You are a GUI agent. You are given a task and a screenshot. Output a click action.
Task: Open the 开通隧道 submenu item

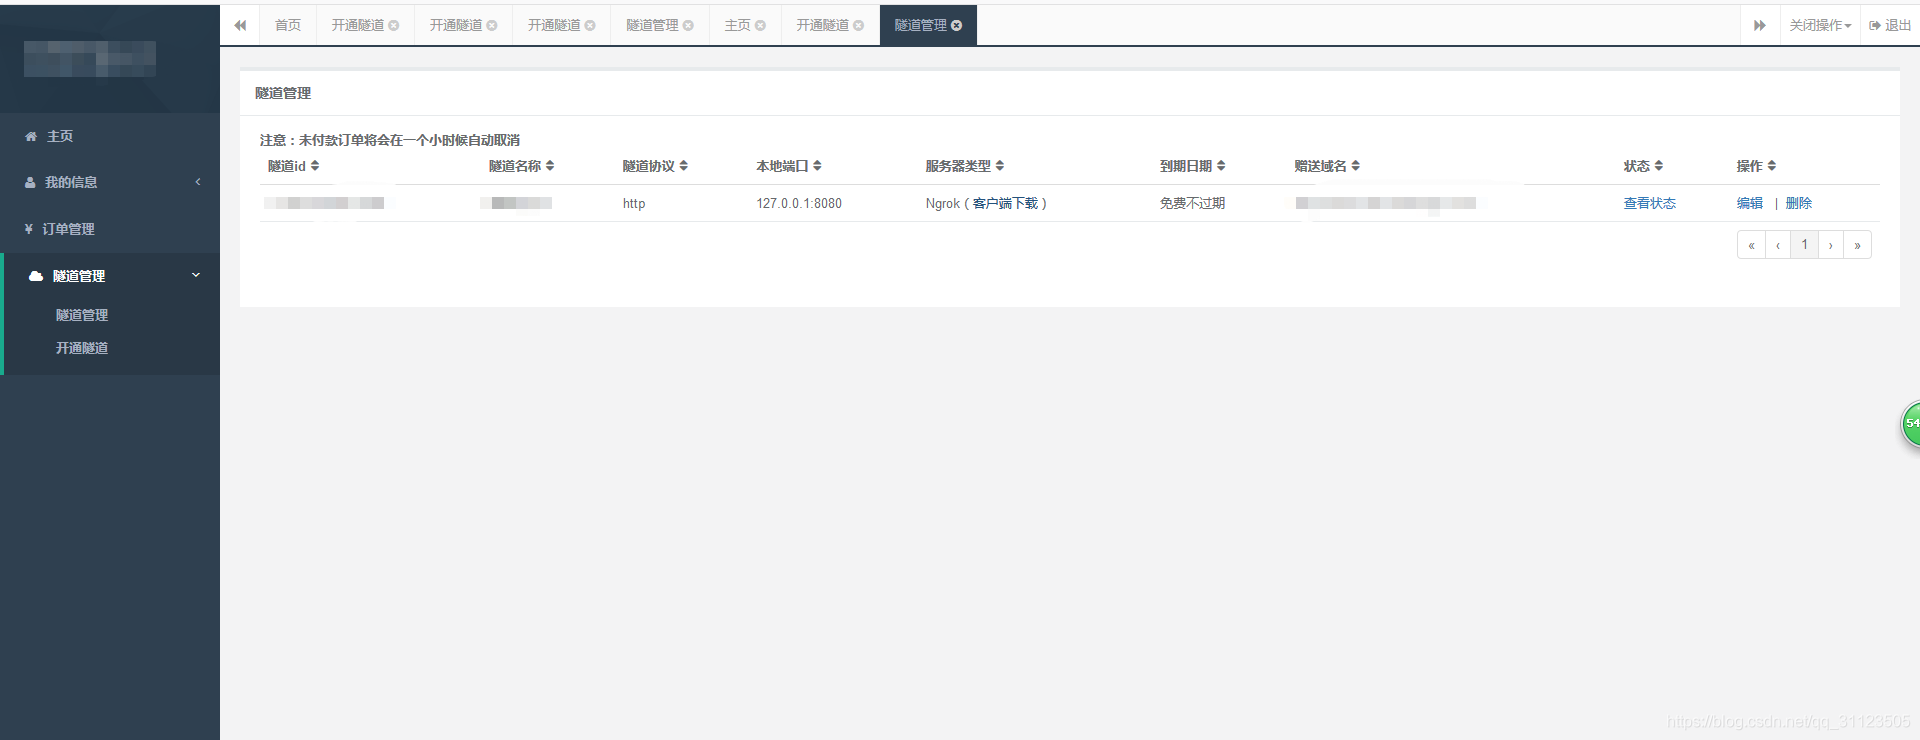[x=82, y=348]
